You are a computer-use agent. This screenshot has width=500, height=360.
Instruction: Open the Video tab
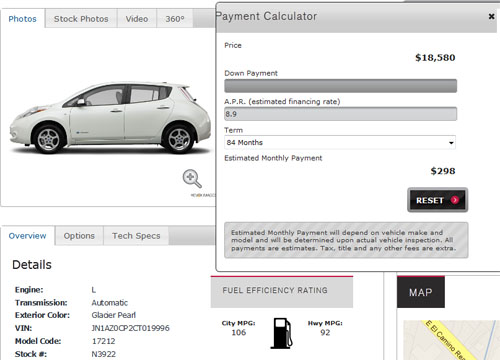pos(137,19)
